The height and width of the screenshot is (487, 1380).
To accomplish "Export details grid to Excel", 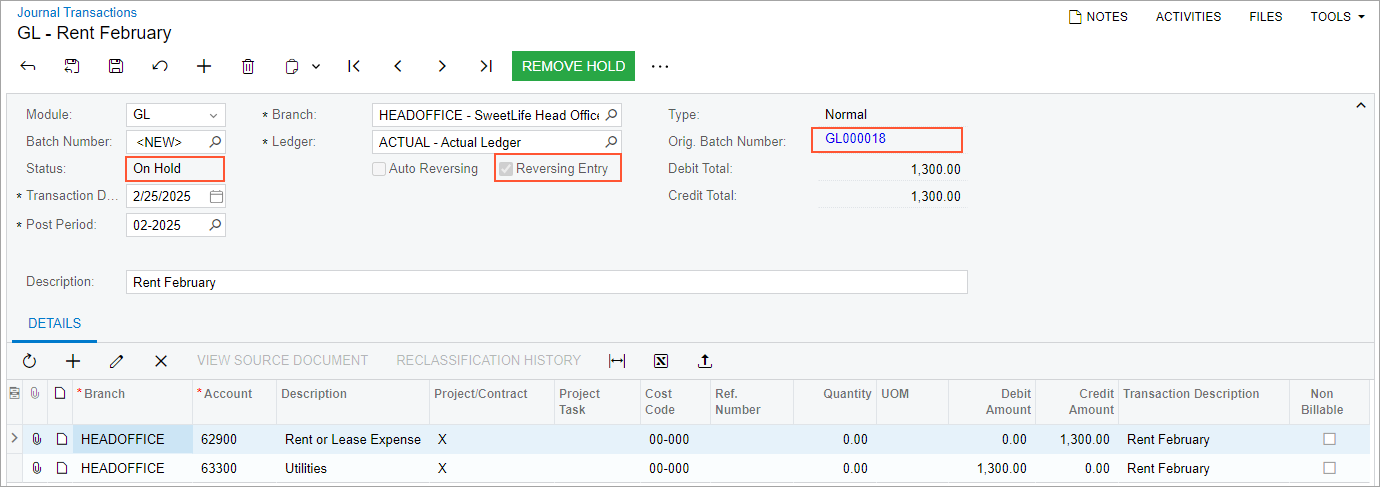I will (661, 360).
